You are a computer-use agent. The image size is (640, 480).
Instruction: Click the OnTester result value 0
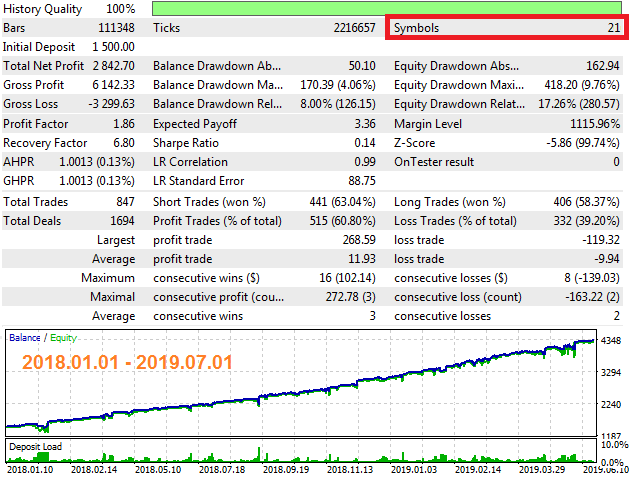point(616,162)
